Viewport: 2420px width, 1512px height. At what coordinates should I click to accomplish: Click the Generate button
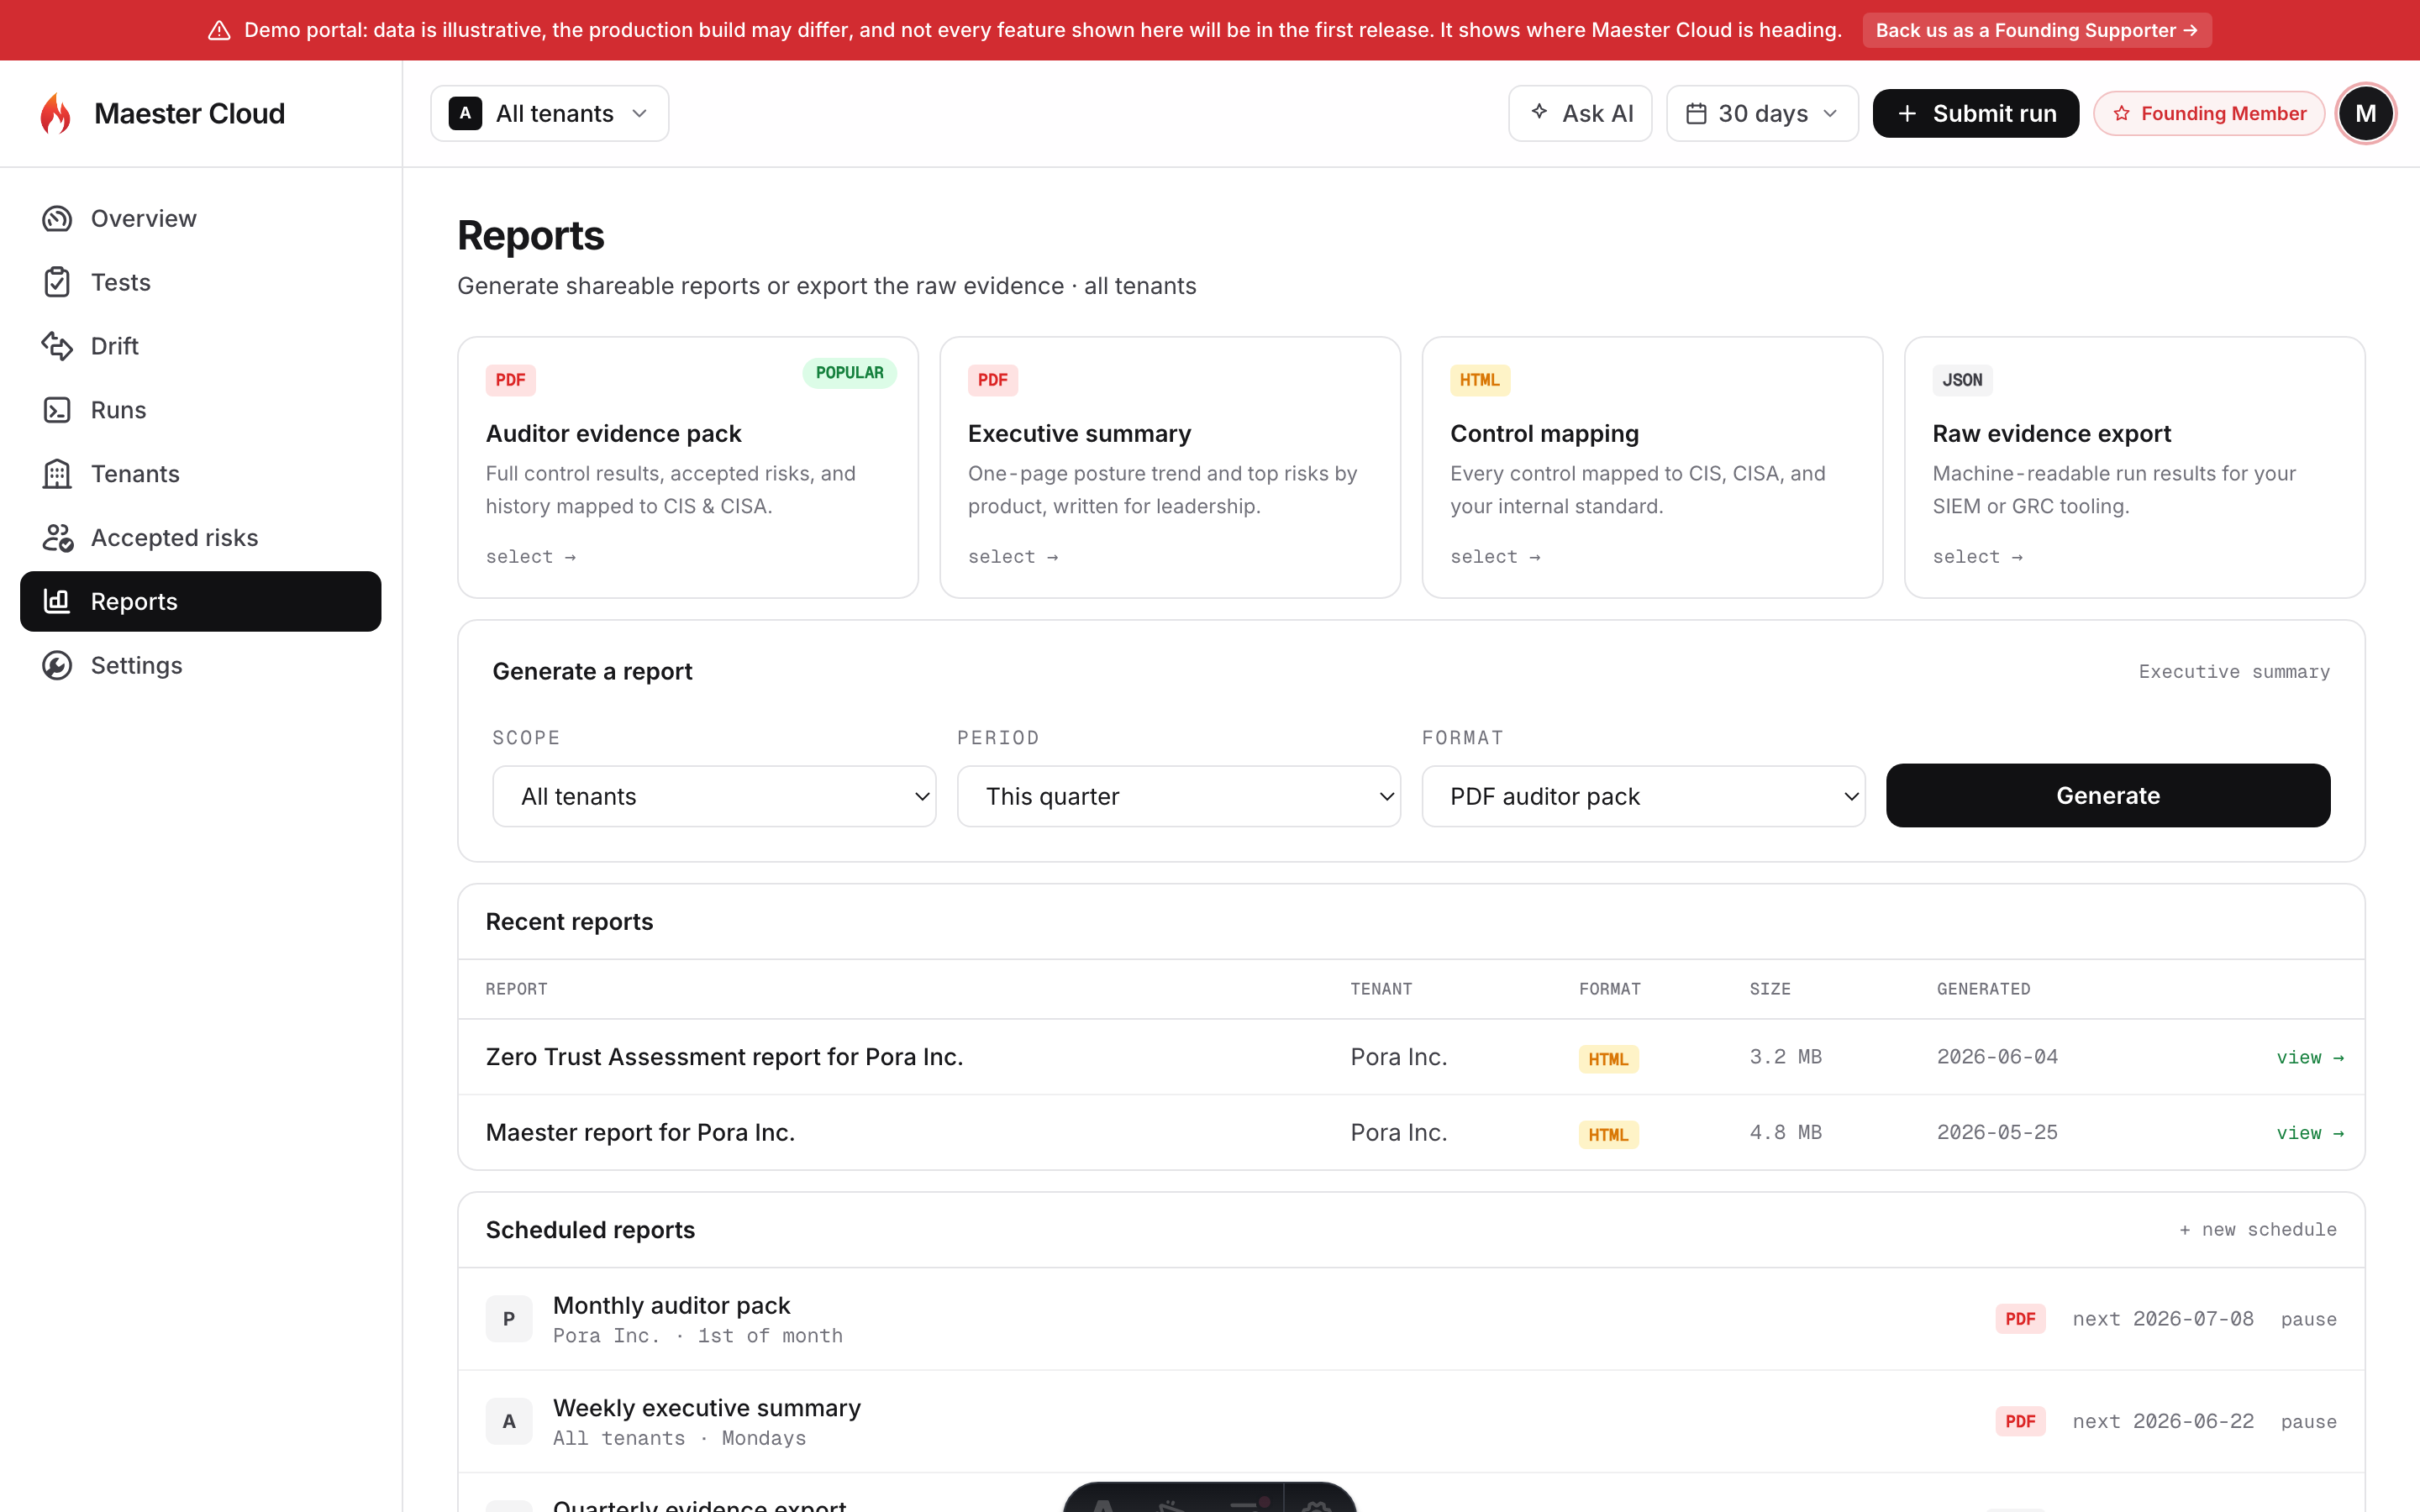(x=2108, y=795)
